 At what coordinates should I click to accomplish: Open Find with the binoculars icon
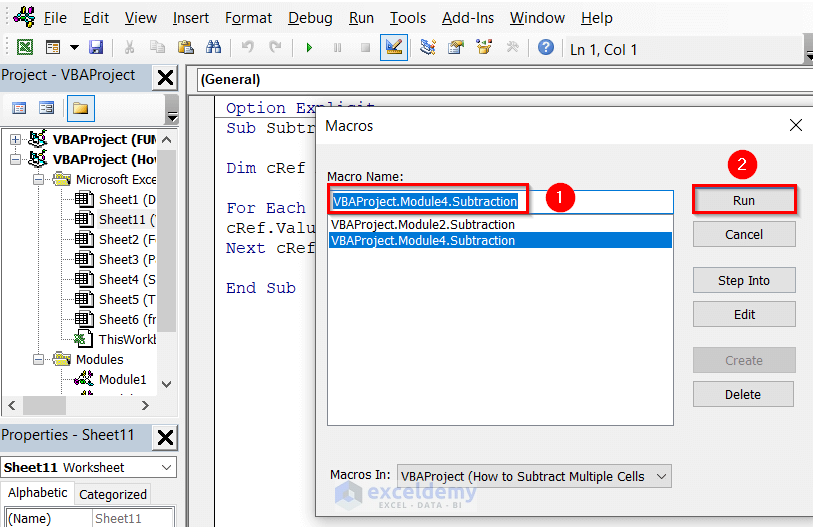(x=213, y=48)
